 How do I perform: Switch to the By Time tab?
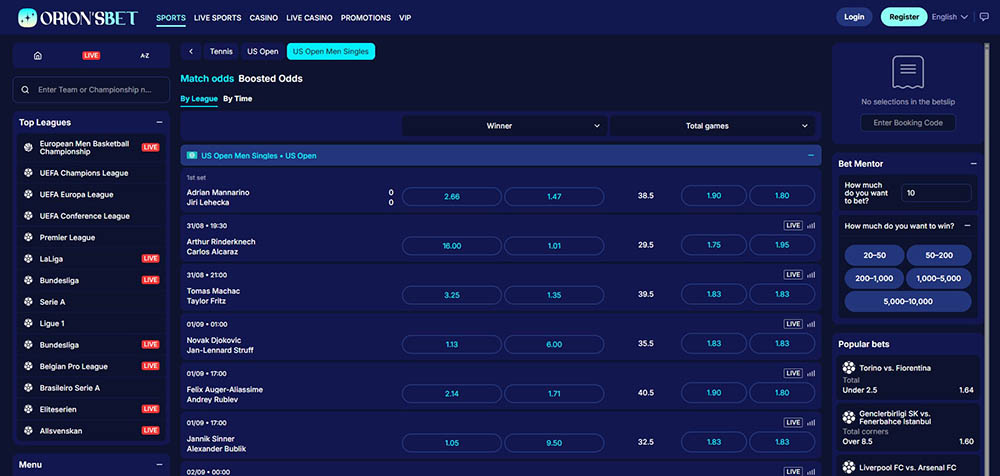[237, 99]
